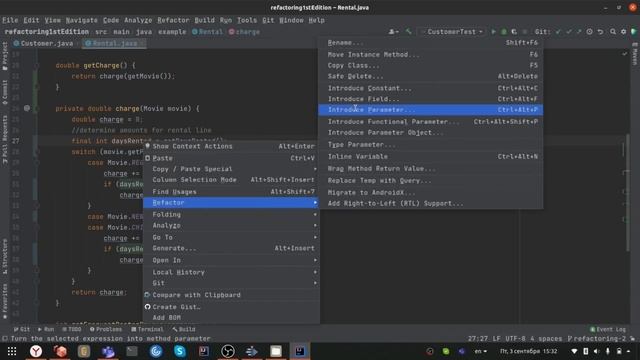Open the Favorites tool window

coord(5,301)
